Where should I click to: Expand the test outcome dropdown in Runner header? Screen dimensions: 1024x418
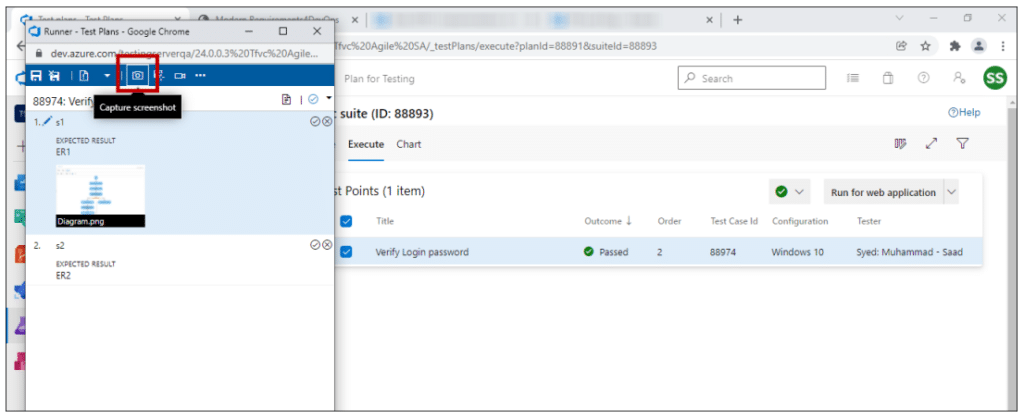328,99
